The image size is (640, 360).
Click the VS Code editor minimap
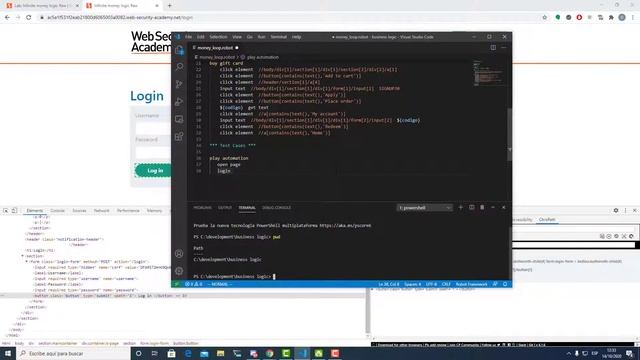tap(488, 73)
